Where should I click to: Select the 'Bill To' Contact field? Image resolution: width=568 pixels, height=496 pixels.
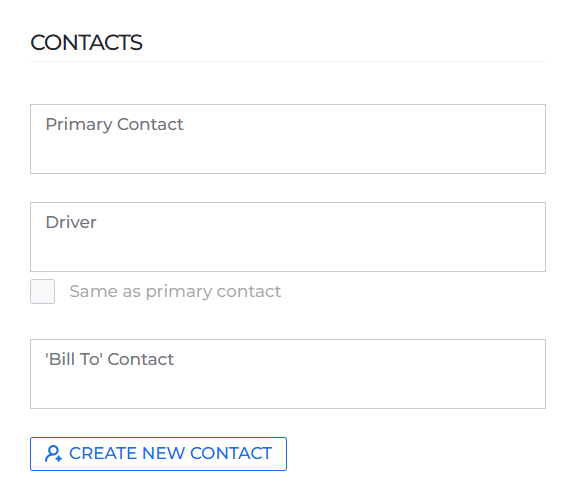point(288,374)
